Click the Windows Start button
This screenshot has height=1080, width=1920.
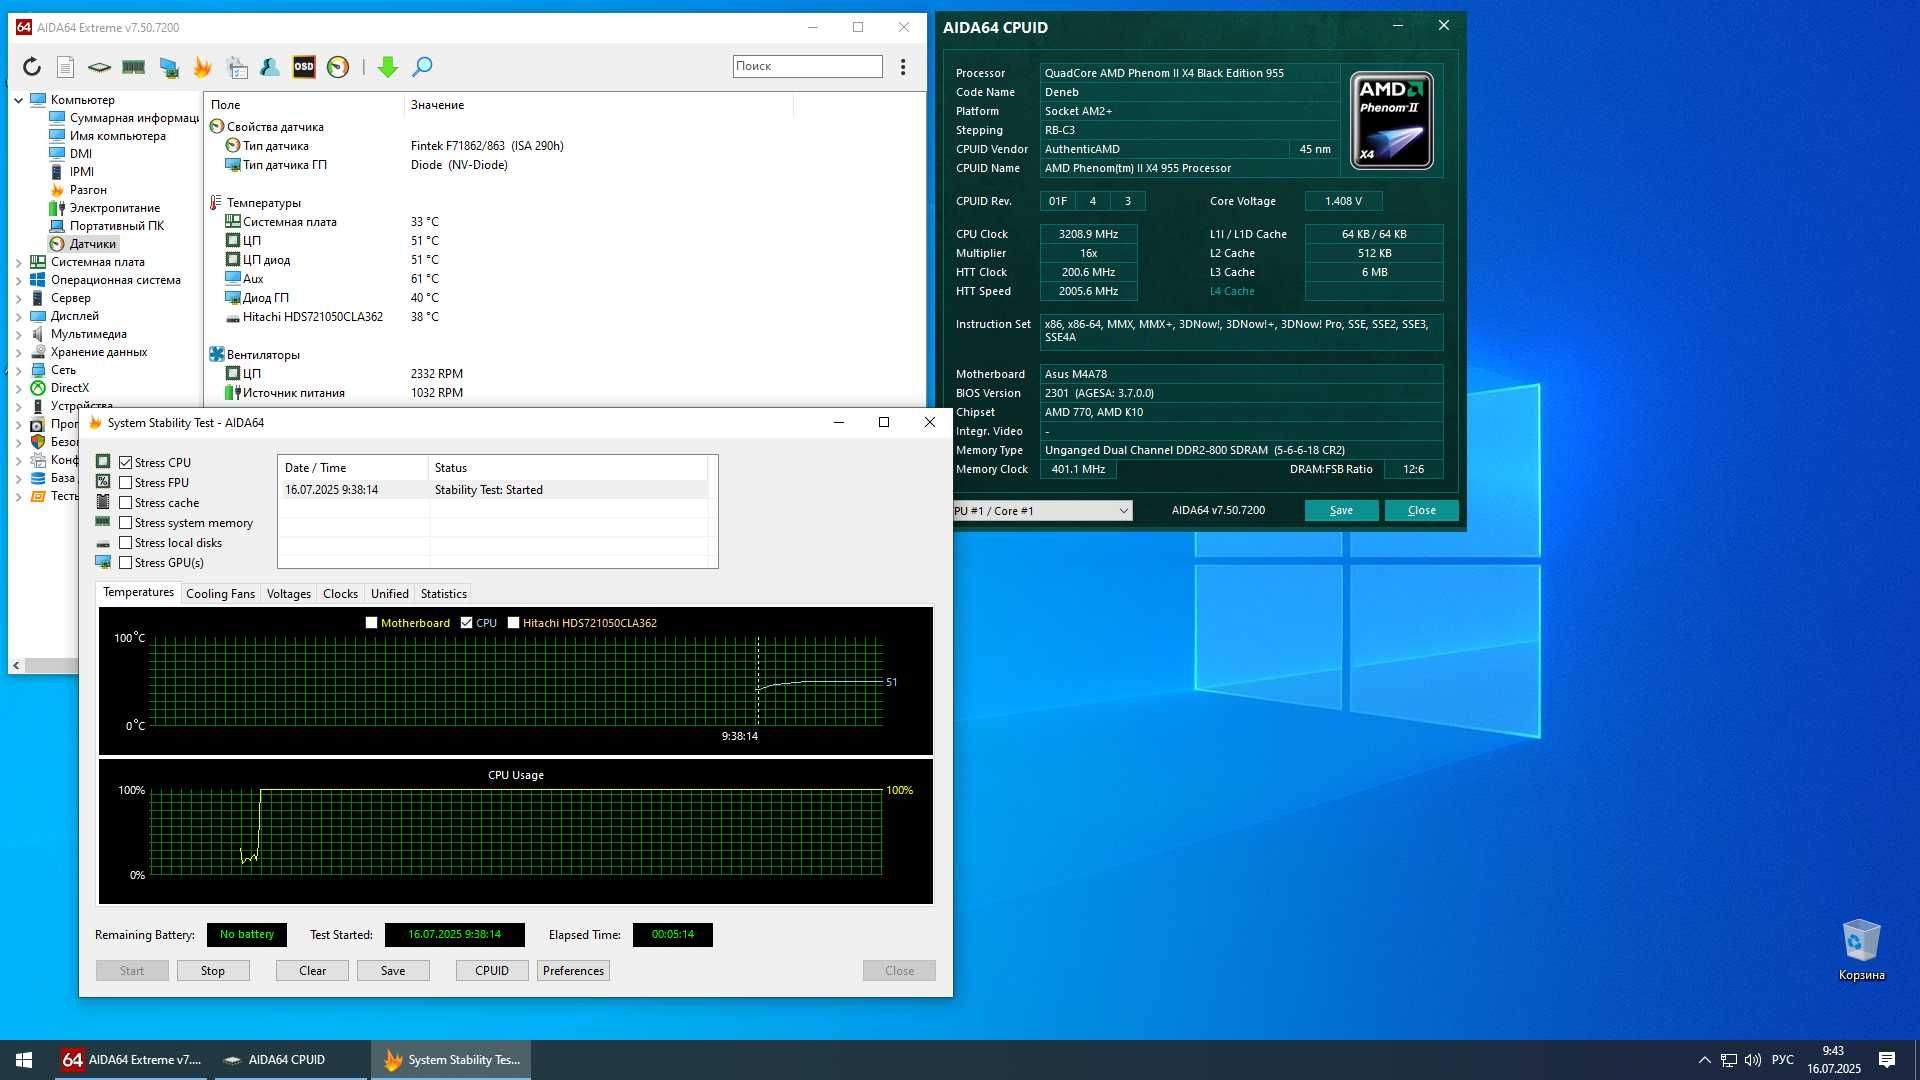(24, 1060)
